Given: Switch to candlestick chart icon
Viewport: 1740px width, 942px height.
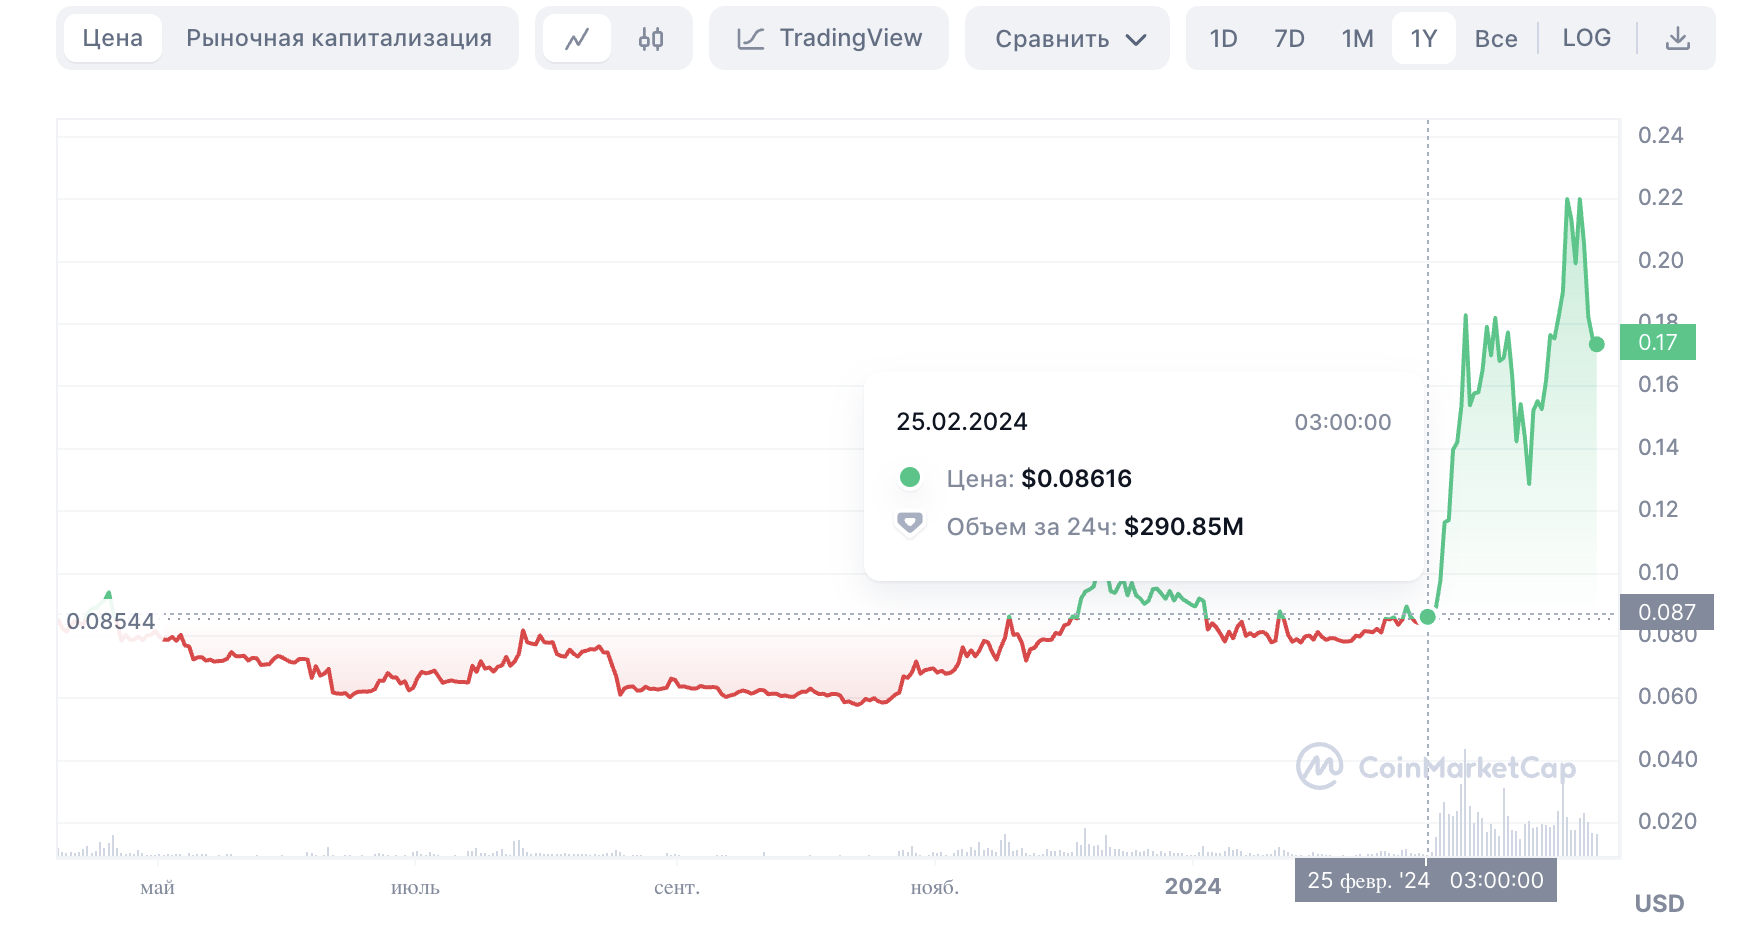Looking at the screenshot, I should point(651,38).
